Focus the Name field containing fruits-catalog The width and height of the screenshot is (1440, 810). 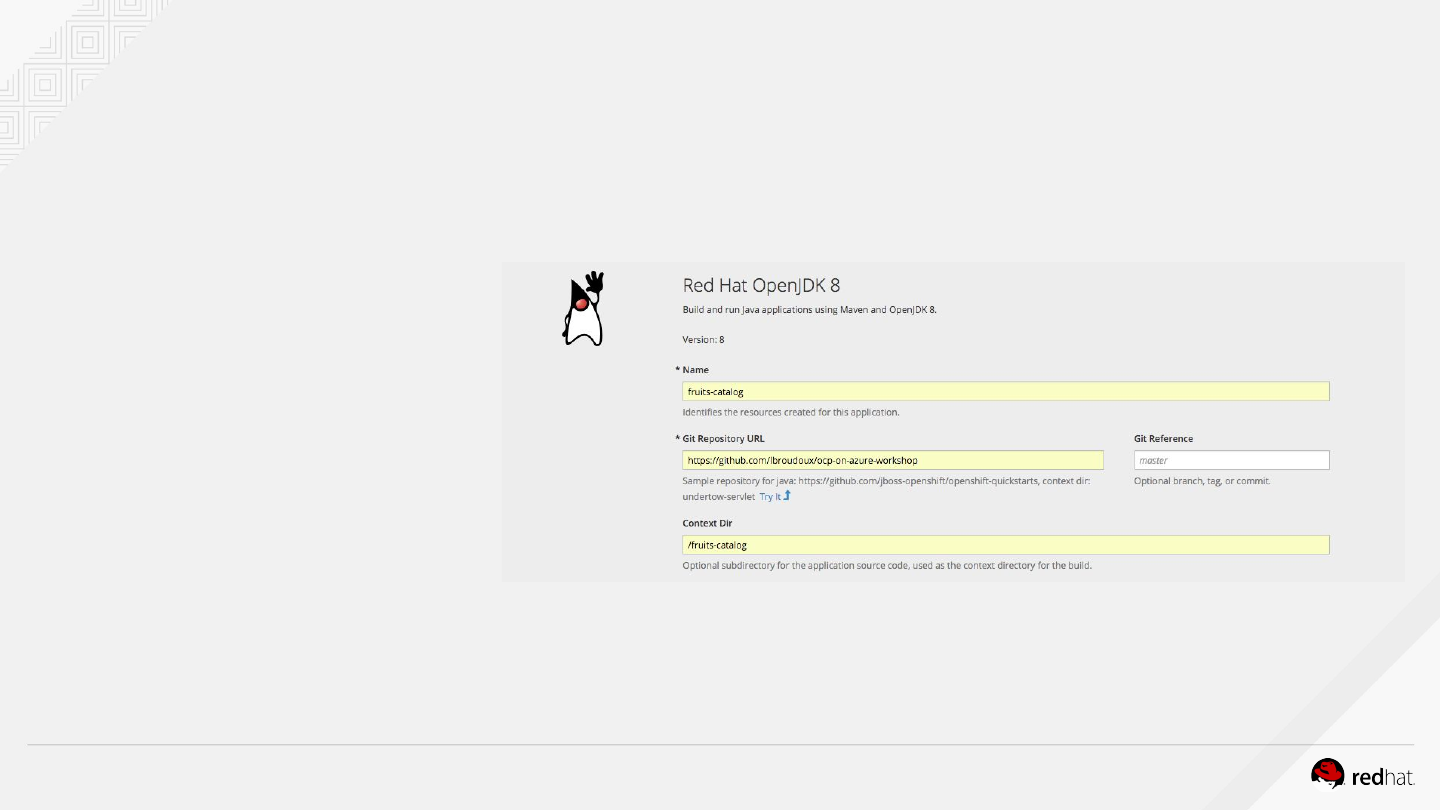[x=1006, y=391]
